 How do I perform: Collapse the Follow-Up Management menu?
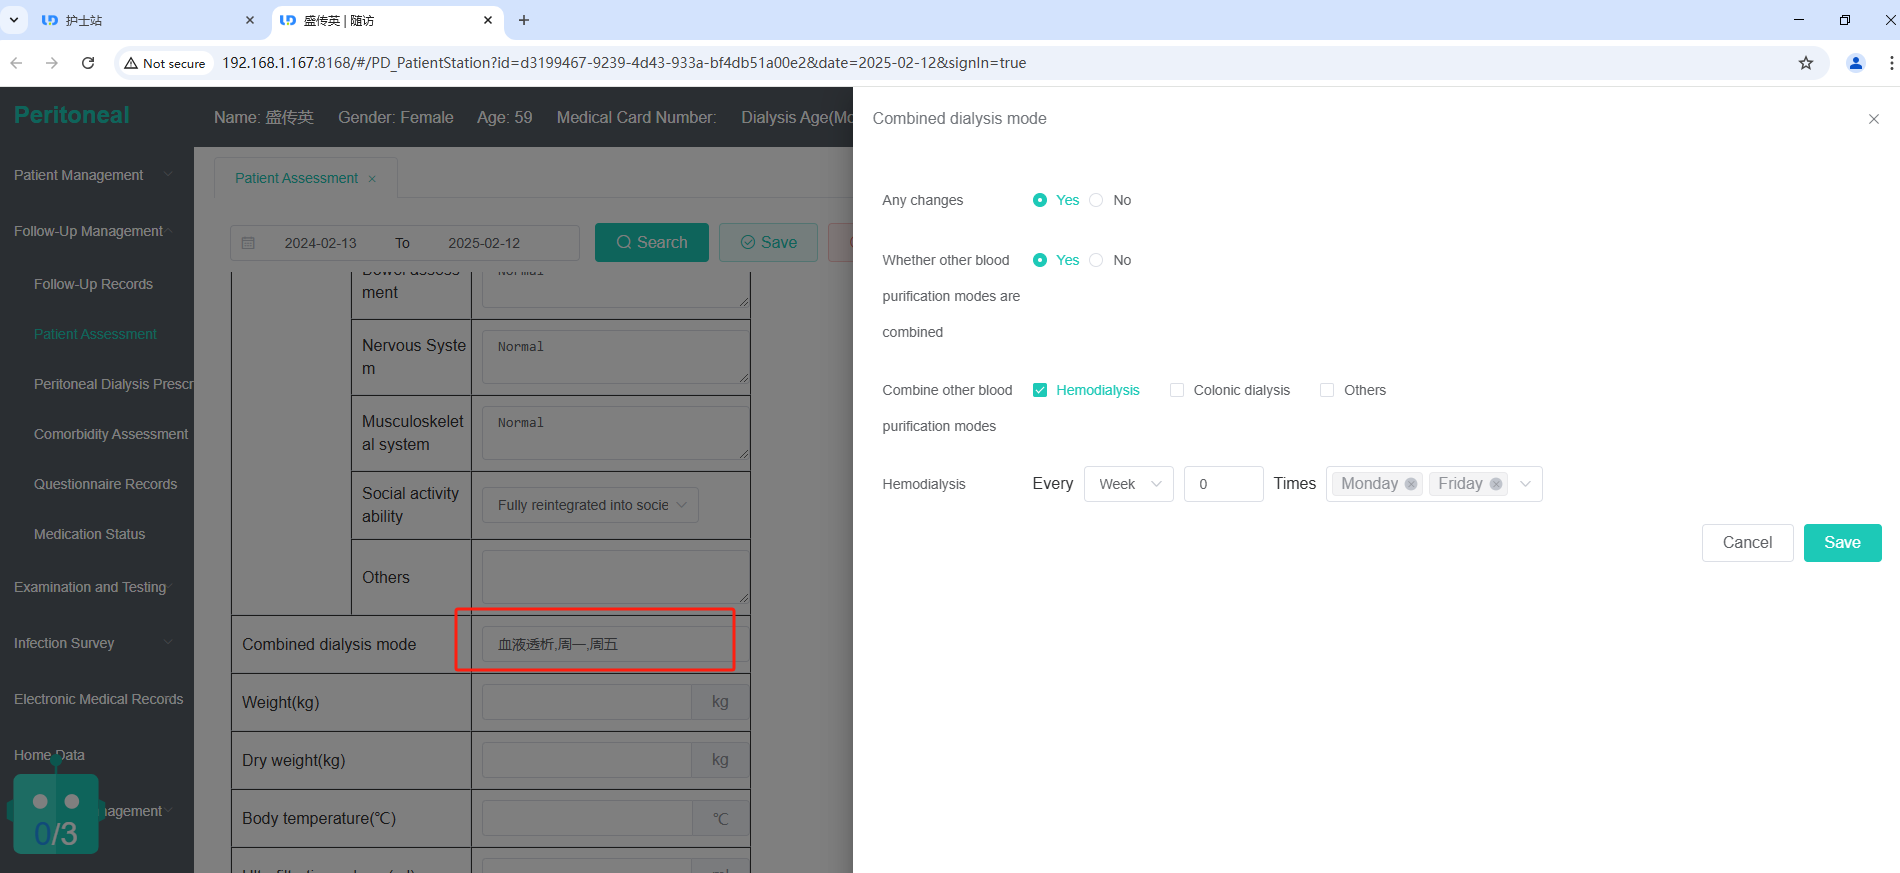point(97,231)
